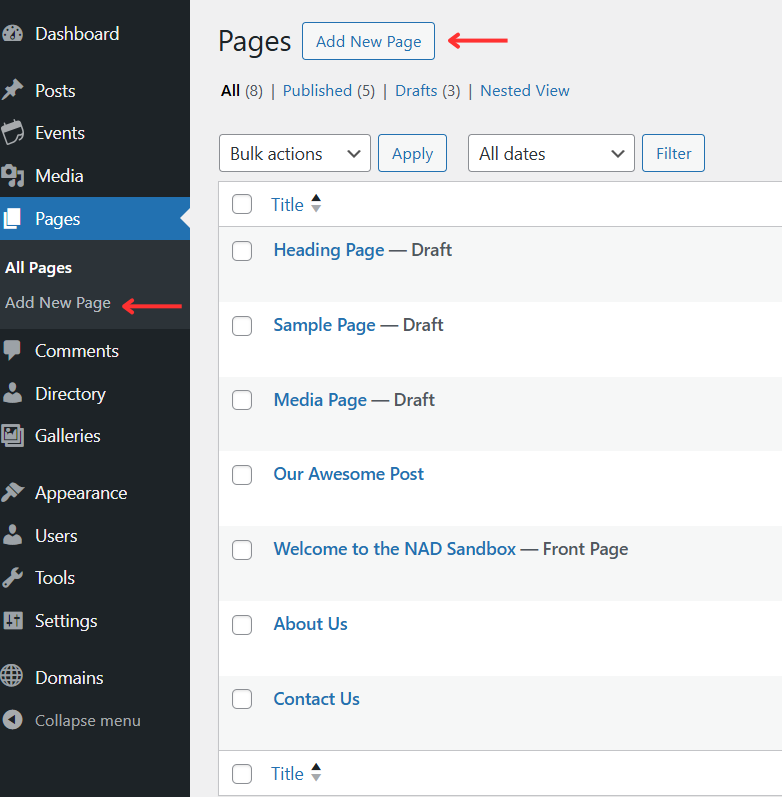
Task: Click the Comments speech bubble icon
Action: click(x=12, y=351)
